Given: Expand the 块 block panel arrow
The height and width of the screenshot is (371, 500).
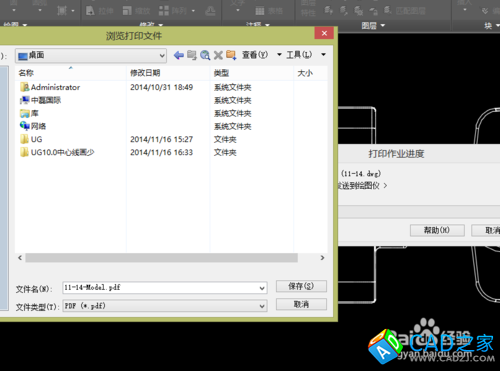Looking at the screenshot, I should (497, 25).
